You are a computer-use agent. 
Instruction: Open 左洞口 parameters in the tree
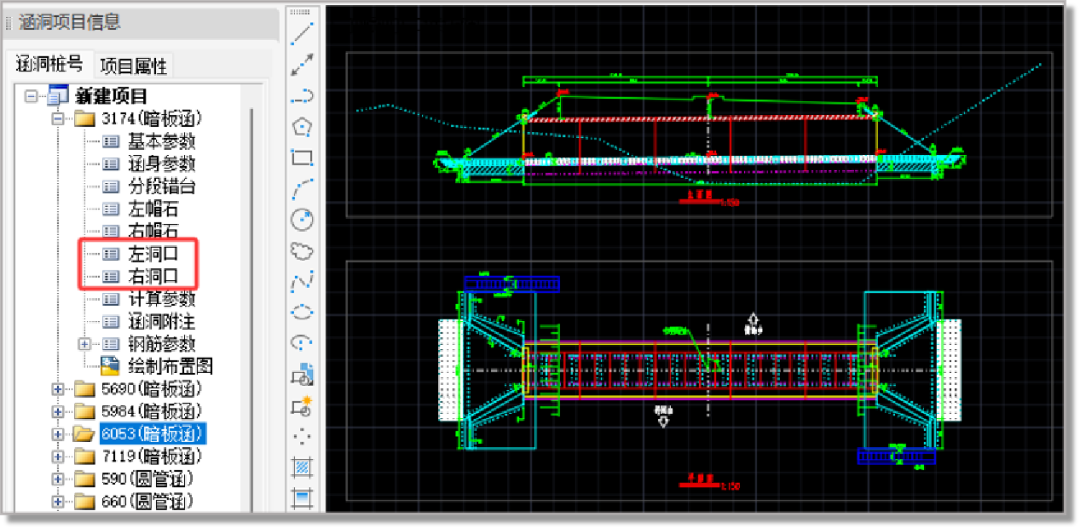(153, 254)
